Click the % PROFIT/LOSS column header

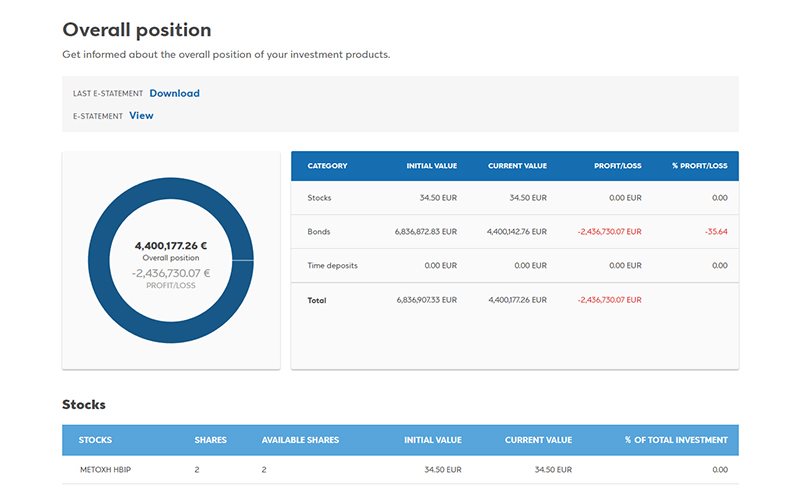pyautogui.click(x=699, y=166)
